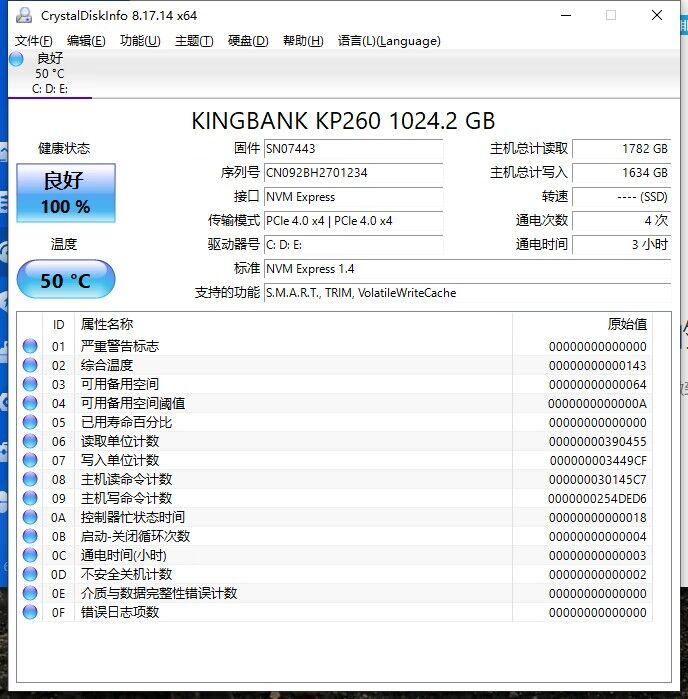Click raw value 000000000000A

click(597, 403)
